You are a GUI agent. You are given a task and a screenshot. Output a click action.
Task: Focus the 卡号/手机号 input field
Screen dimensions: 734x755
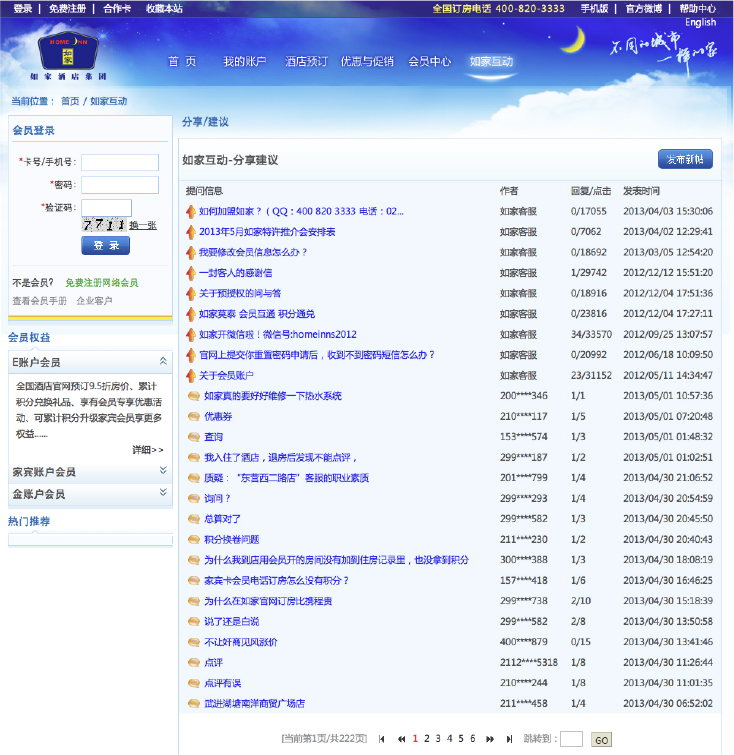point(120,162)
